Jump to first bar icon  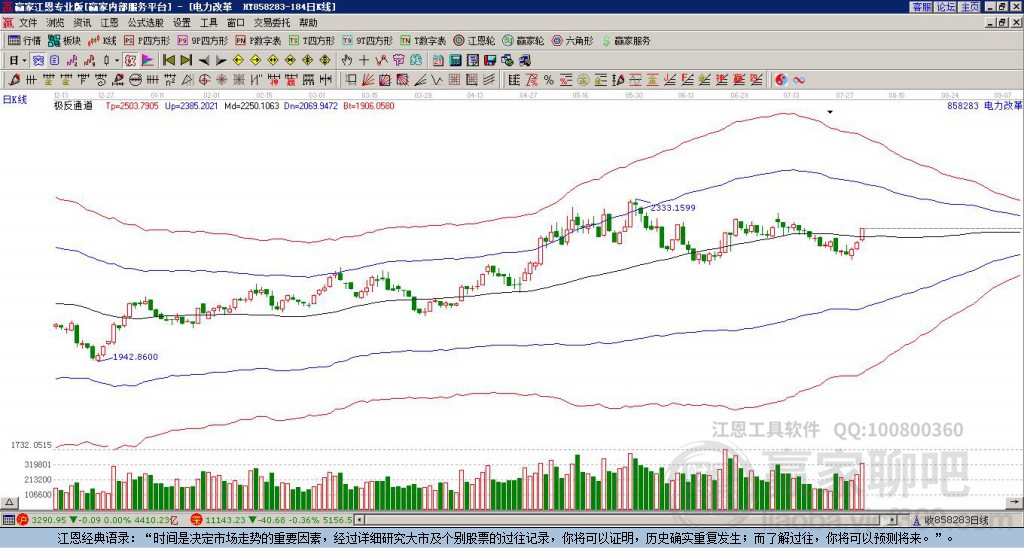[168, 60]
